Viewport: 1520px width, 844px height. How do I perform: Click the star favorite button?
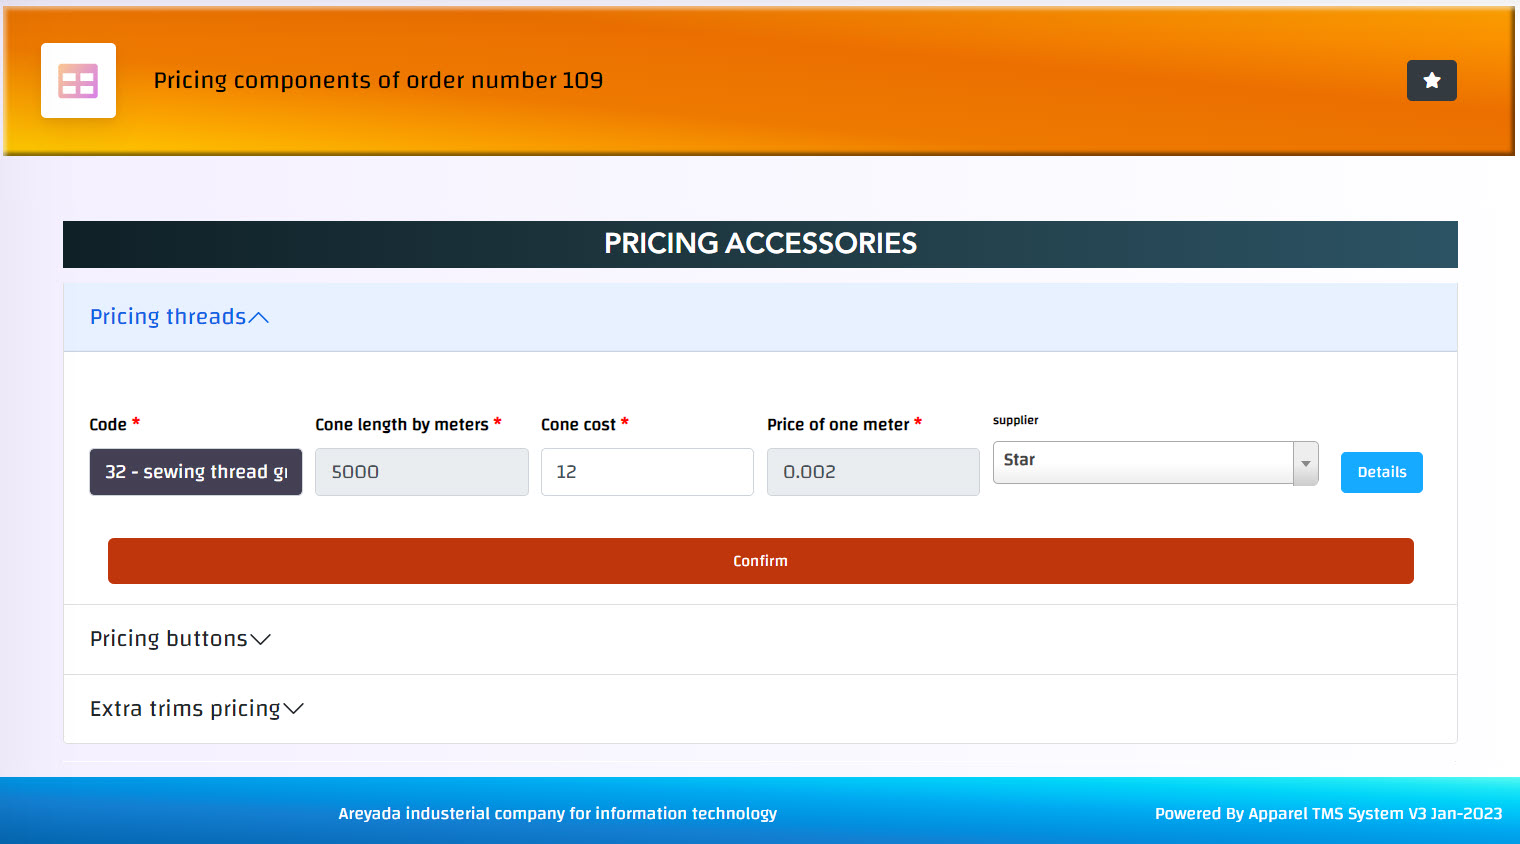click(x=1431, y=81)
